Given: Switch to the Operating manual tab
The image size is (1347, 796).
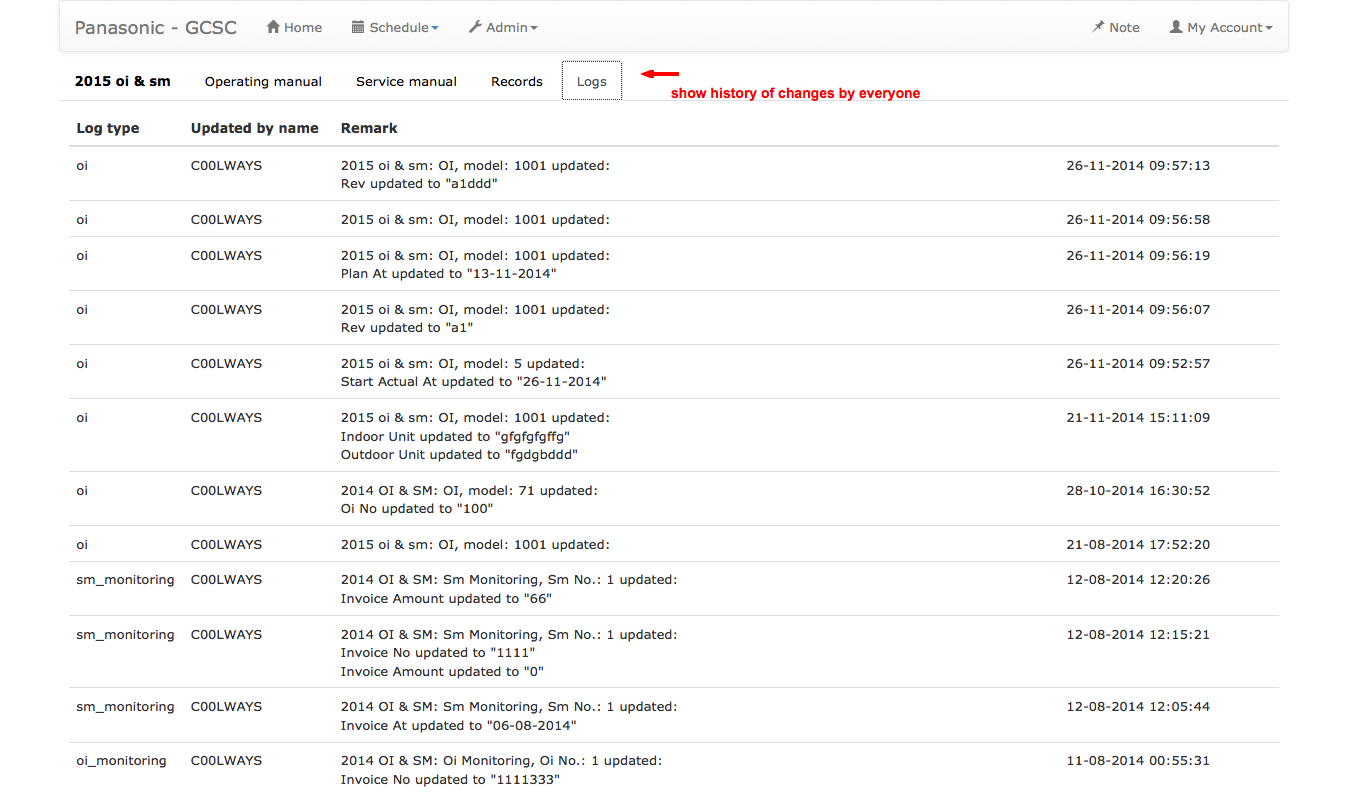Looking at the screenshot, I should [263, 82].
